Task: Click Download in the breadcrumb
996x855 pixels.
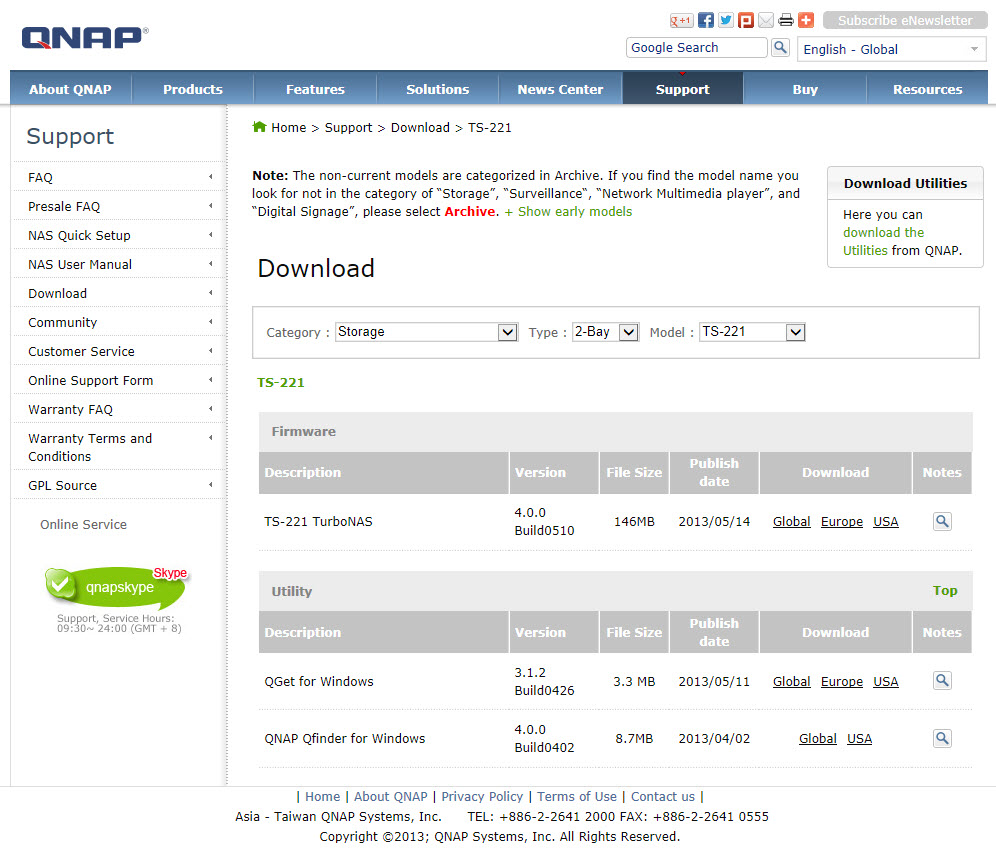Action: tap(420, 128)
